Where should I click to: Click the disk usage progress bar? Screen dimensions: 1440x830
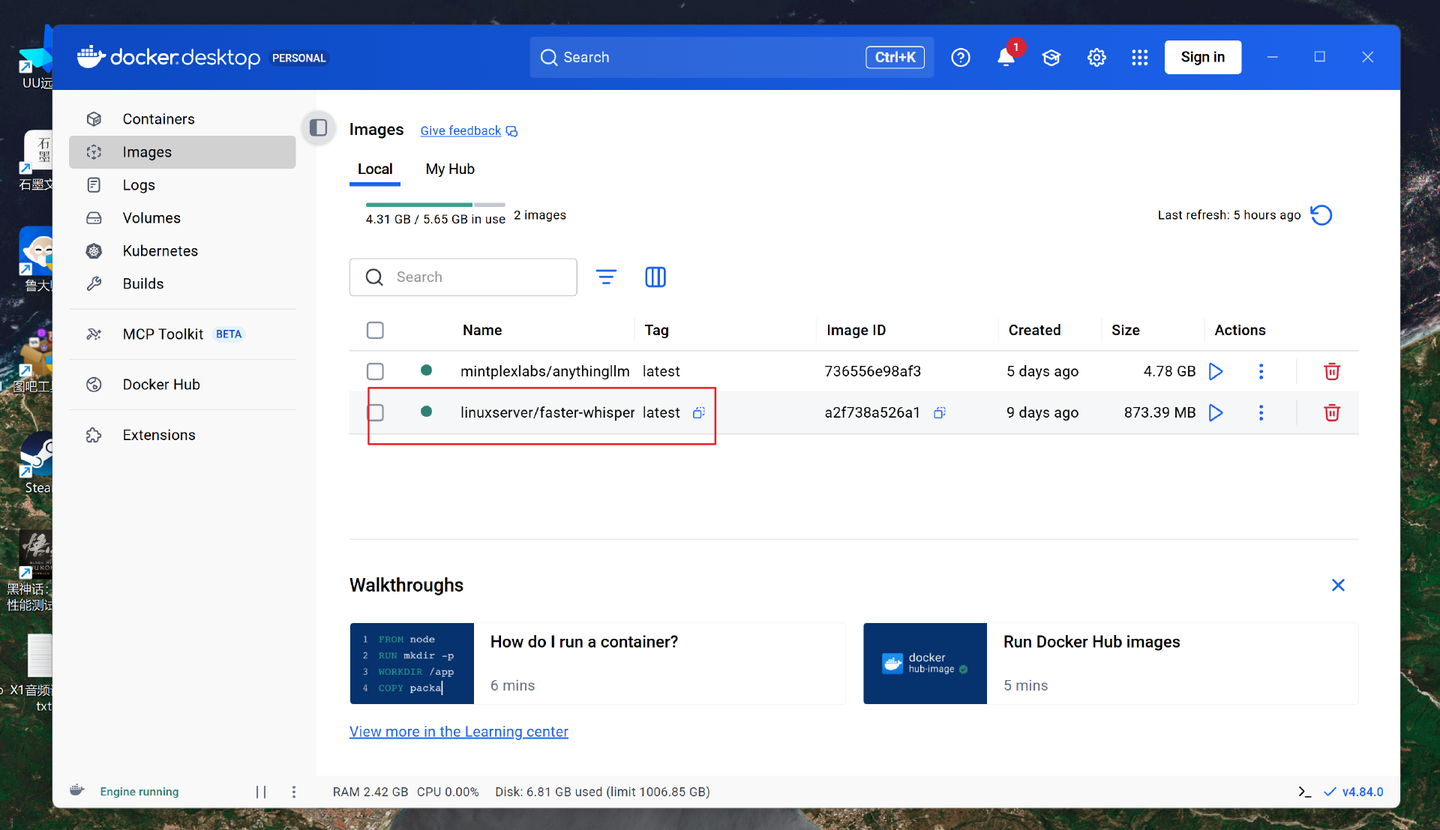pos(435,204)
